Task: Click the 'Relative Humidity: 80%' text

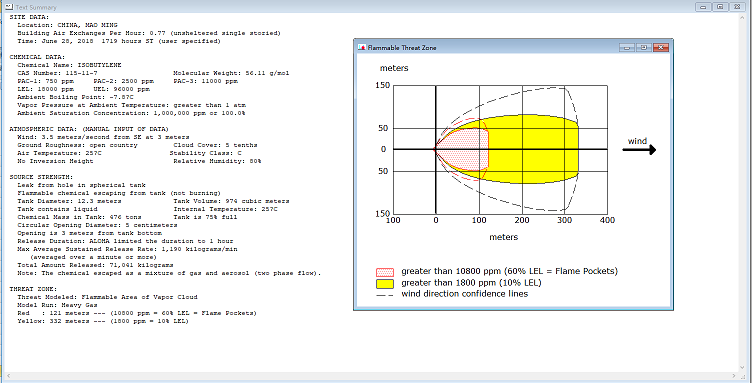Action: point(217,161)
